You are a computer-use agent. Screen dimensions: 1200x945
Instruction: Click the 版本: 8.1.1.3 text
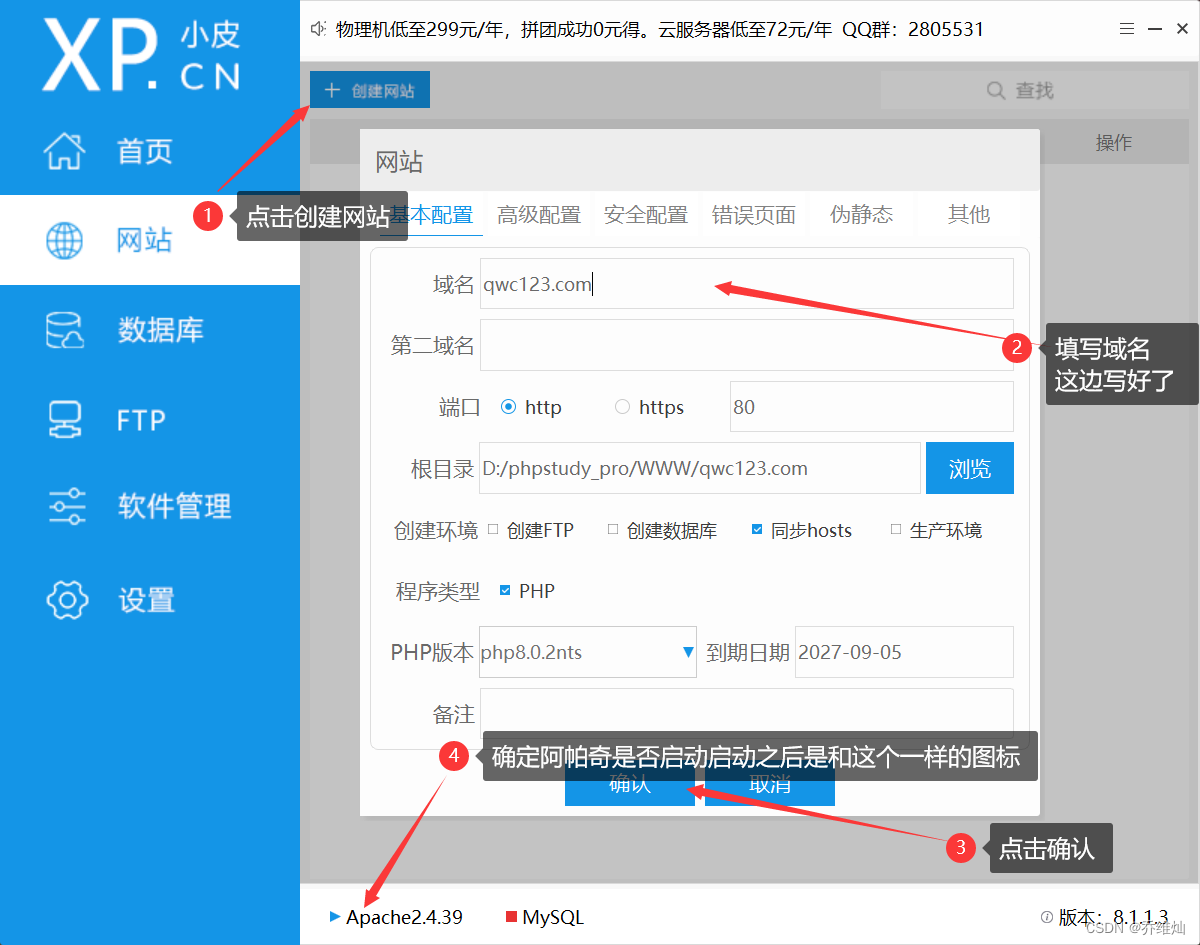click(1113, 917)
